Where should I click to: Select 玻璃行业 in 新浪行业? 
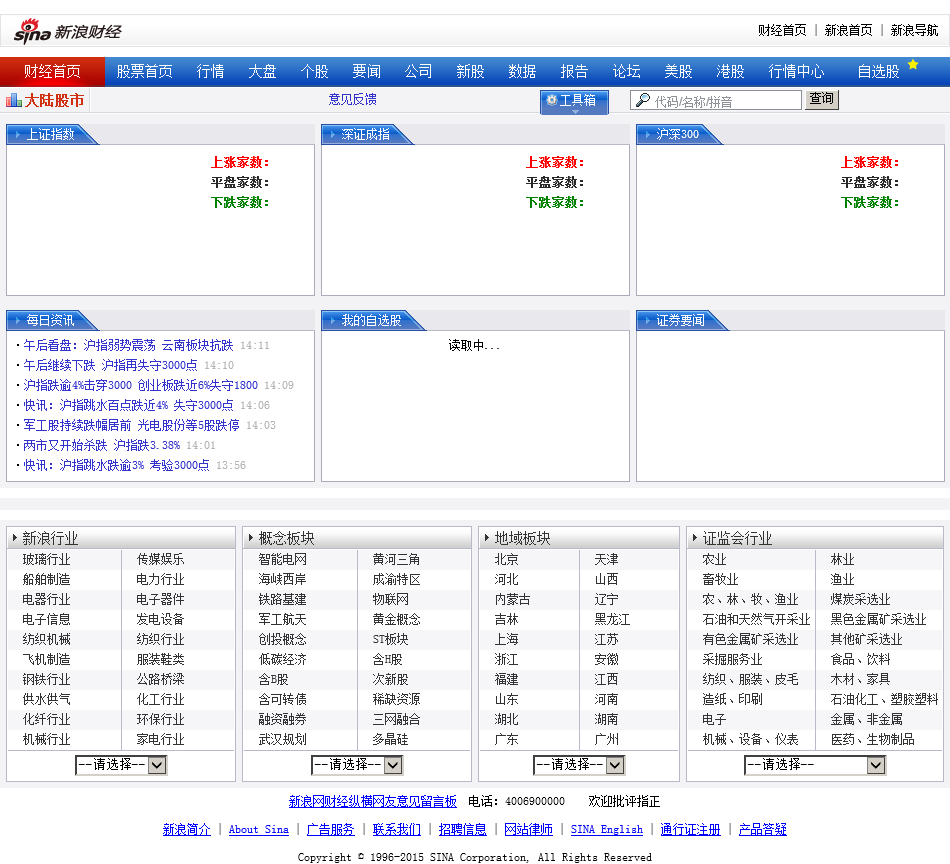[47, 559]
